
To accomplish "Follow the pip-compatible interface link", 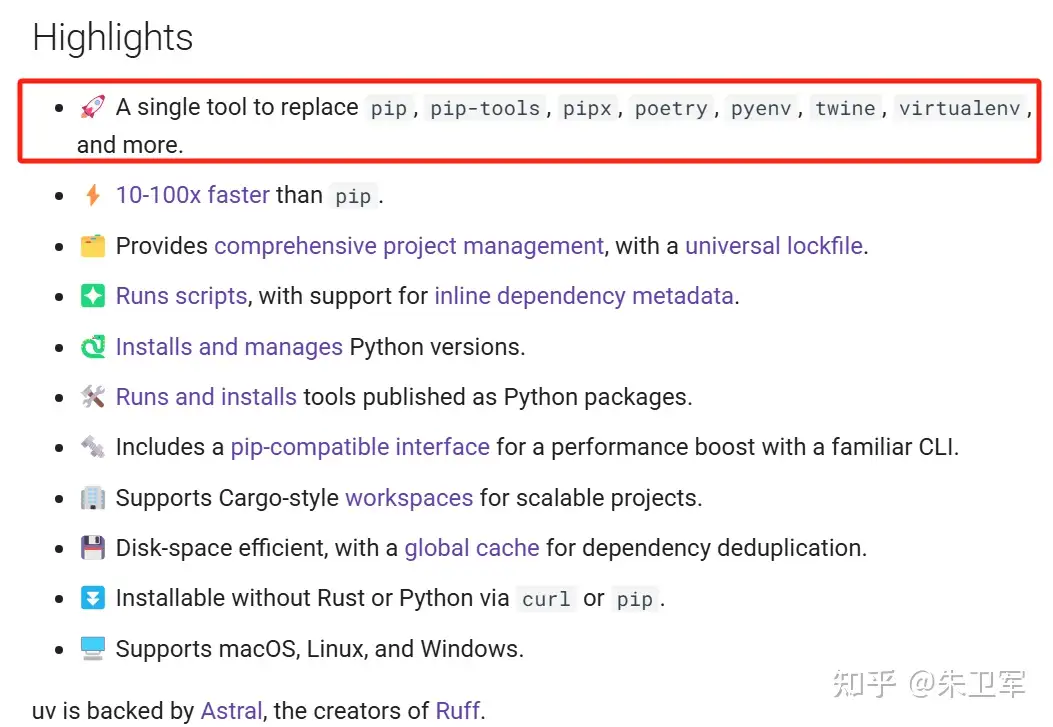I will click(360, 447).
